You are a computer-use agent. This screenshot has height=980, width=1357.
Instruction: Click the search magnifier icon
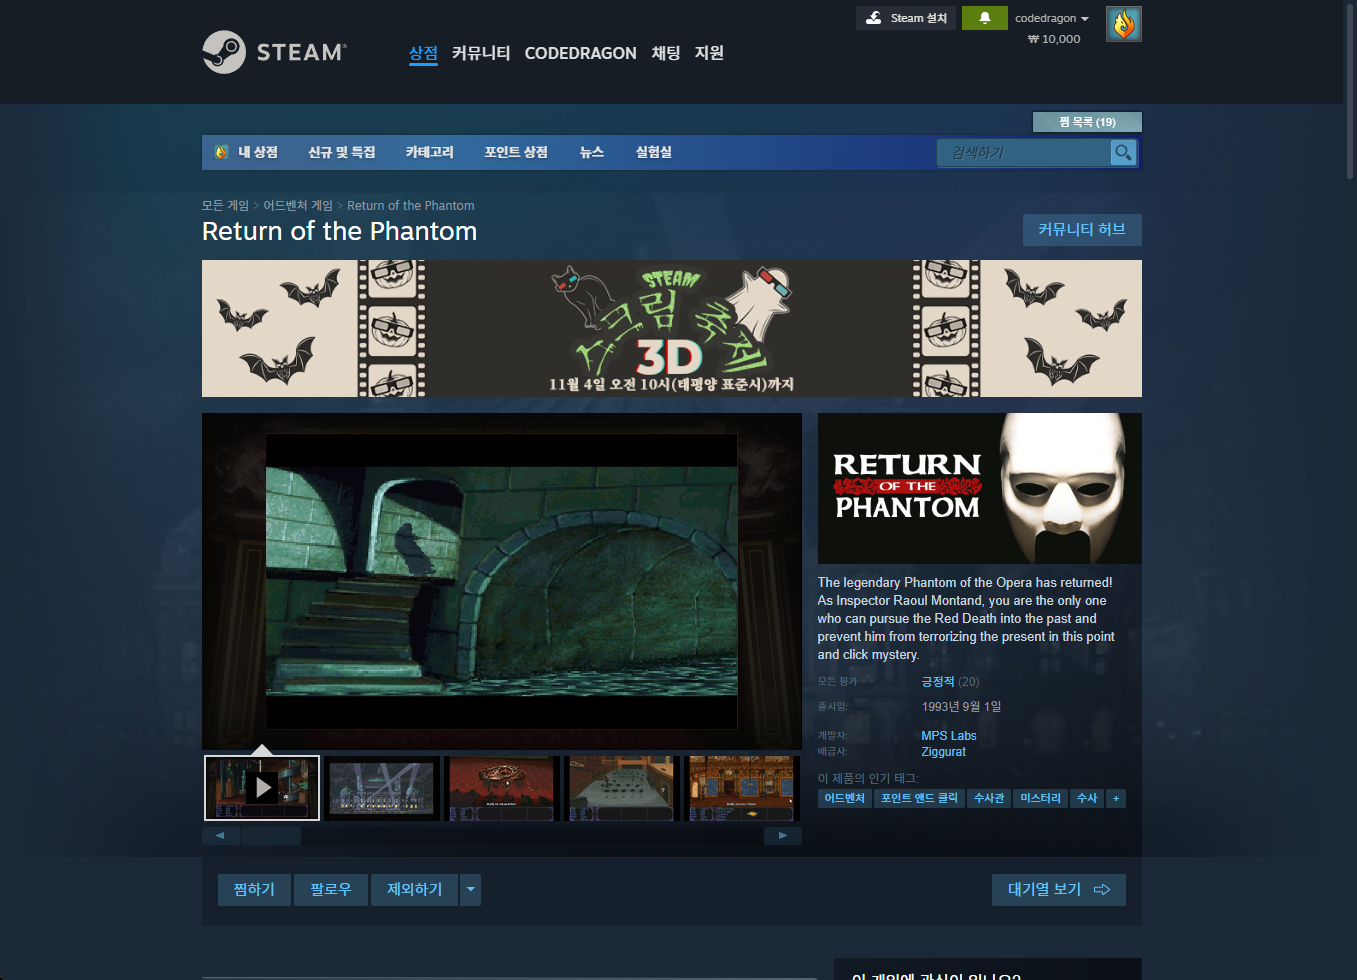(x=1123, y=152)
